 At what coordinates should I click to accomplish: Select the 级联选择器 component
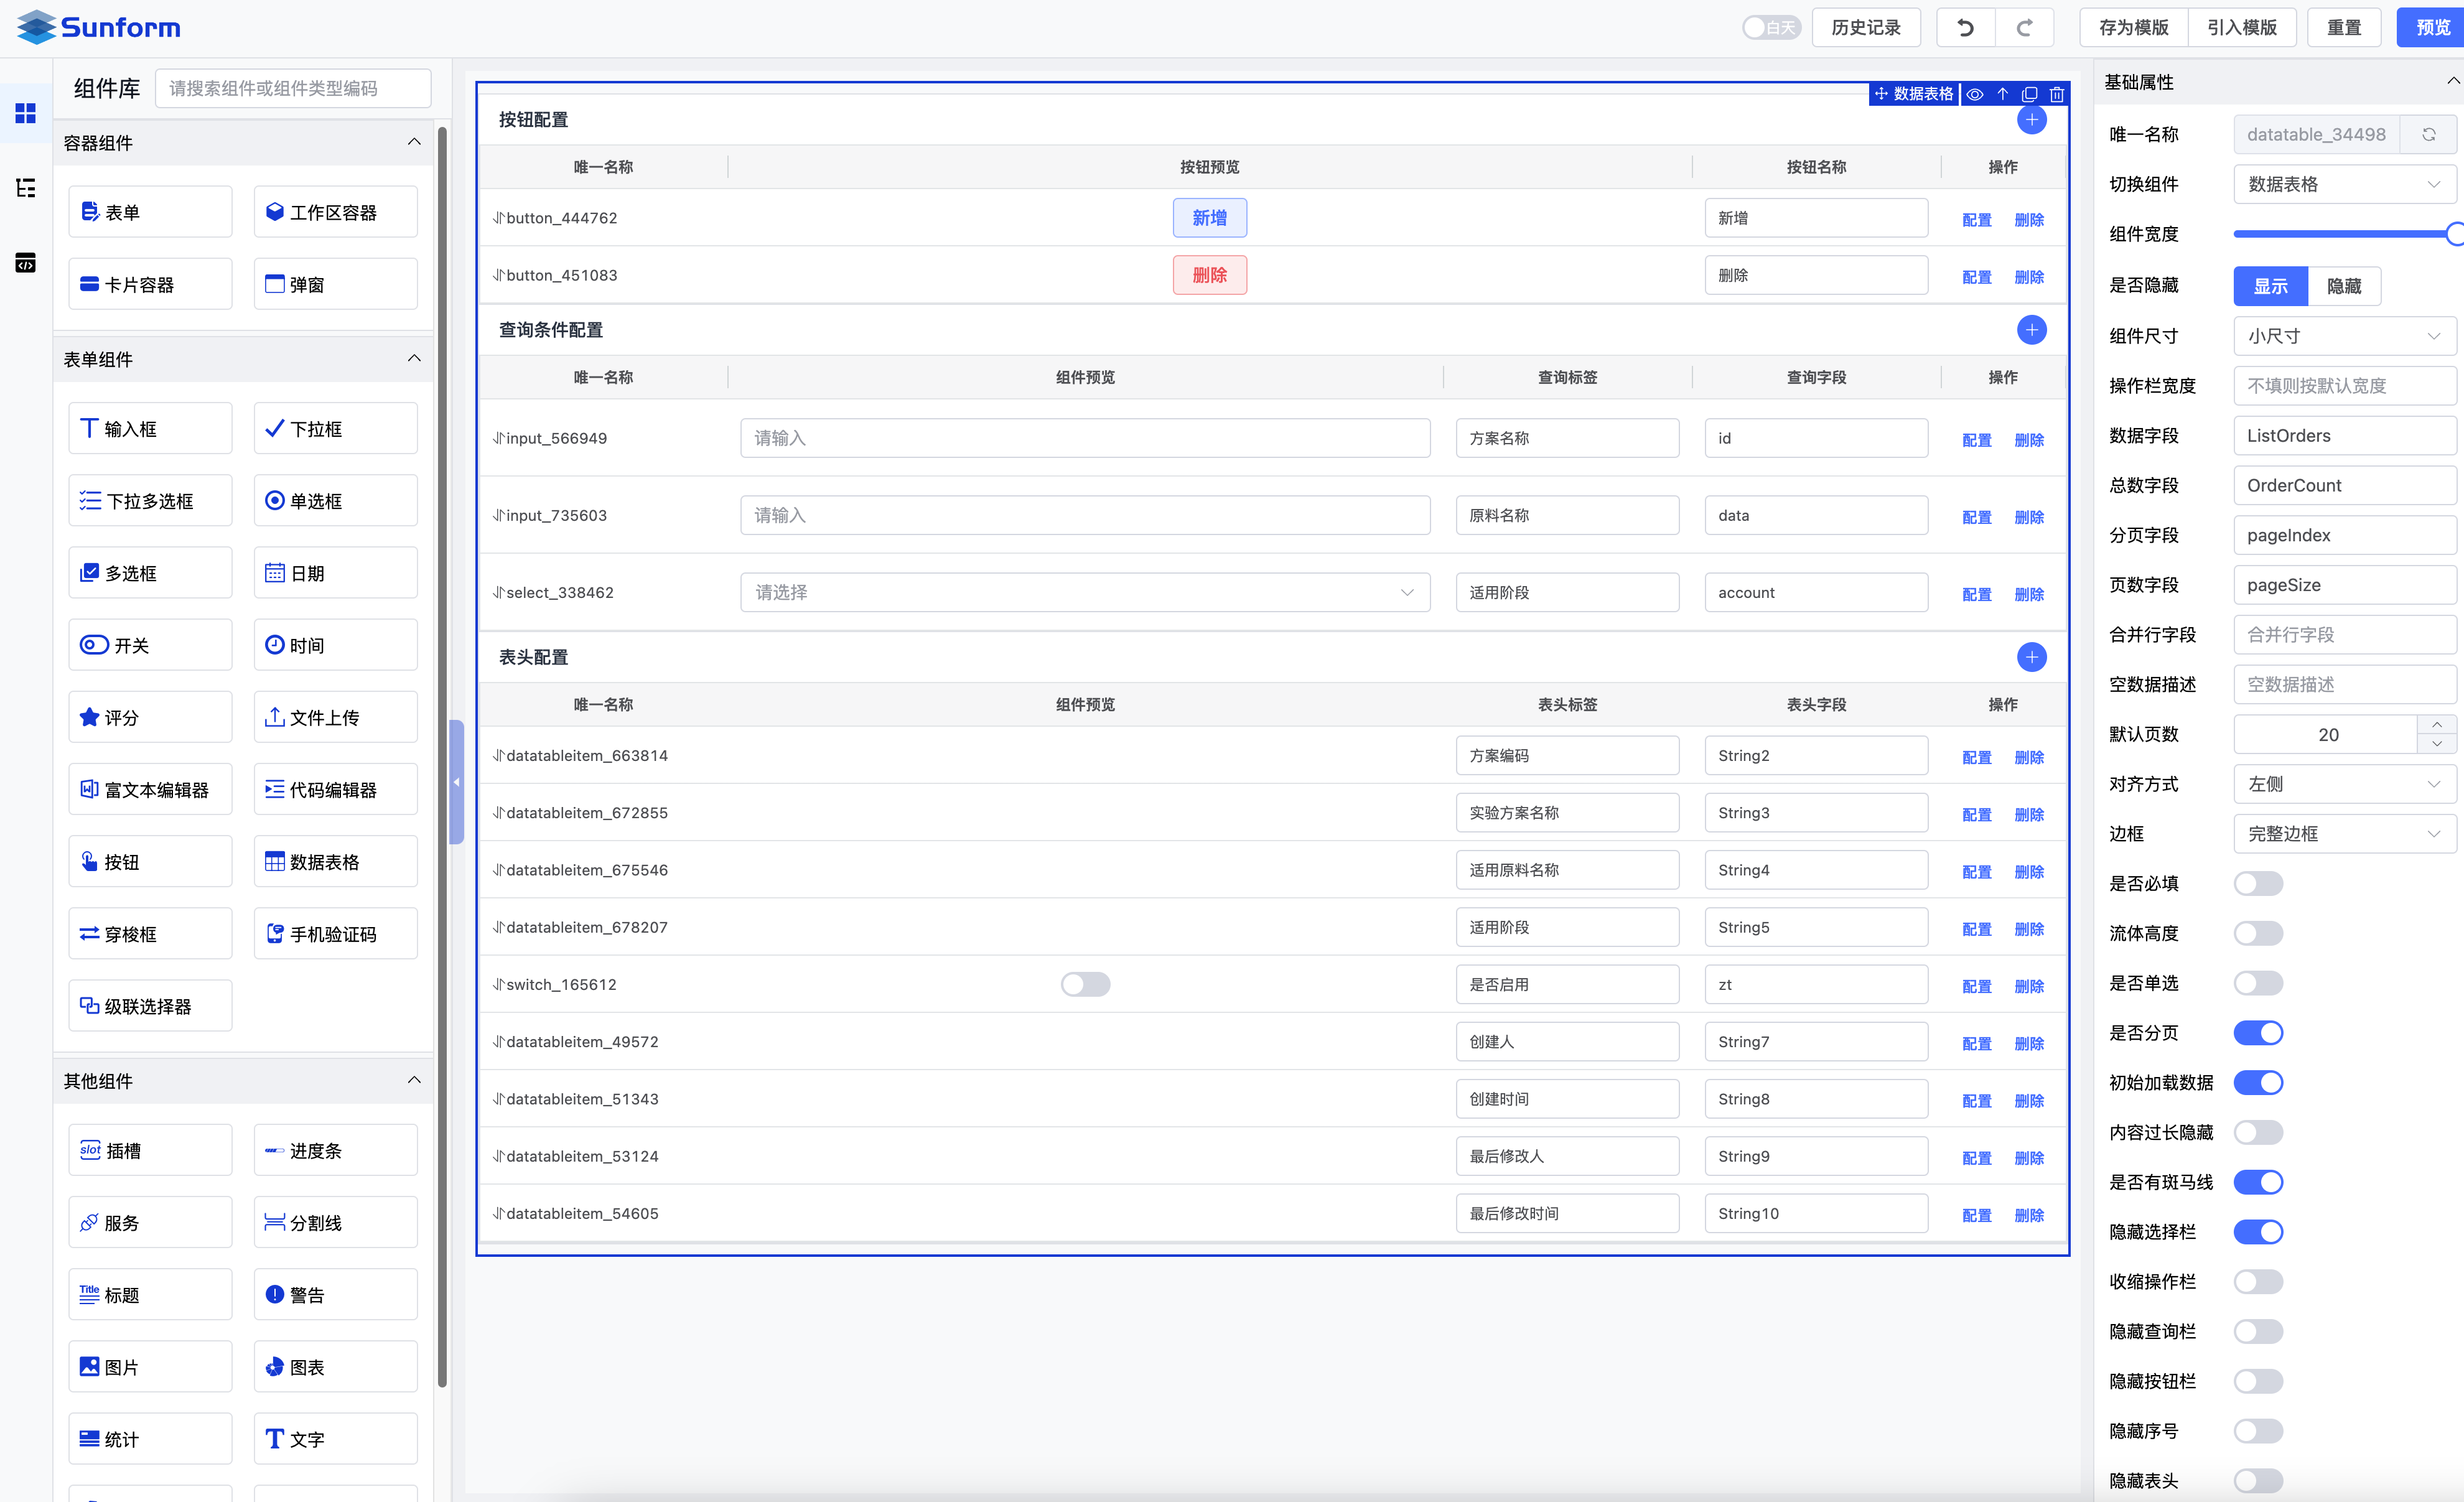[150, 1006]
